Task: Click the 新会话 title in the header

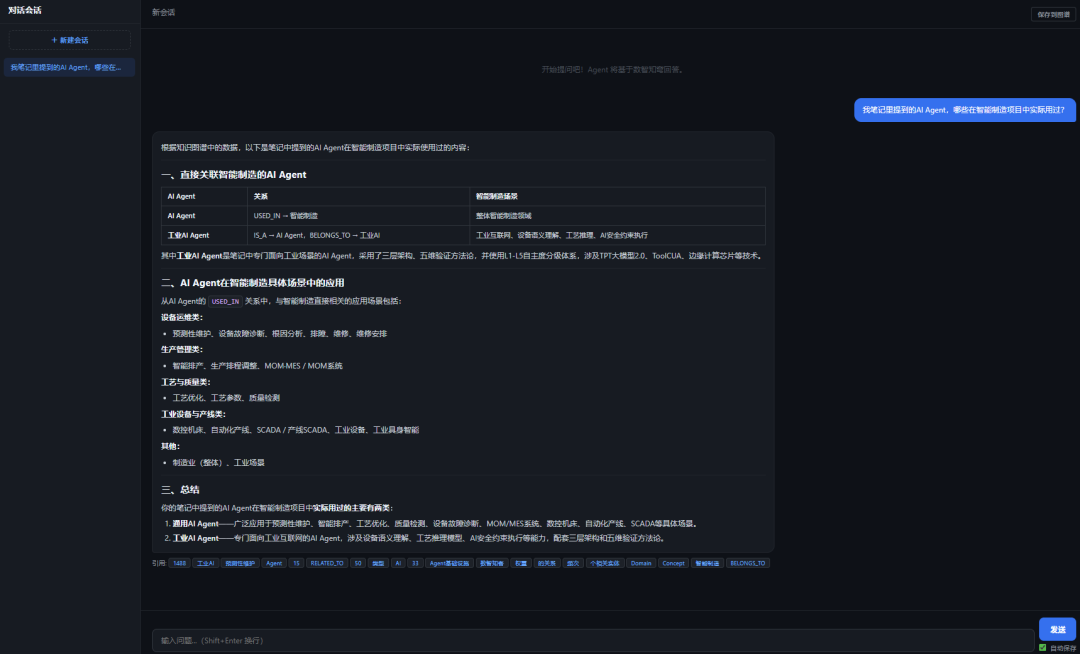Action: 163,12
